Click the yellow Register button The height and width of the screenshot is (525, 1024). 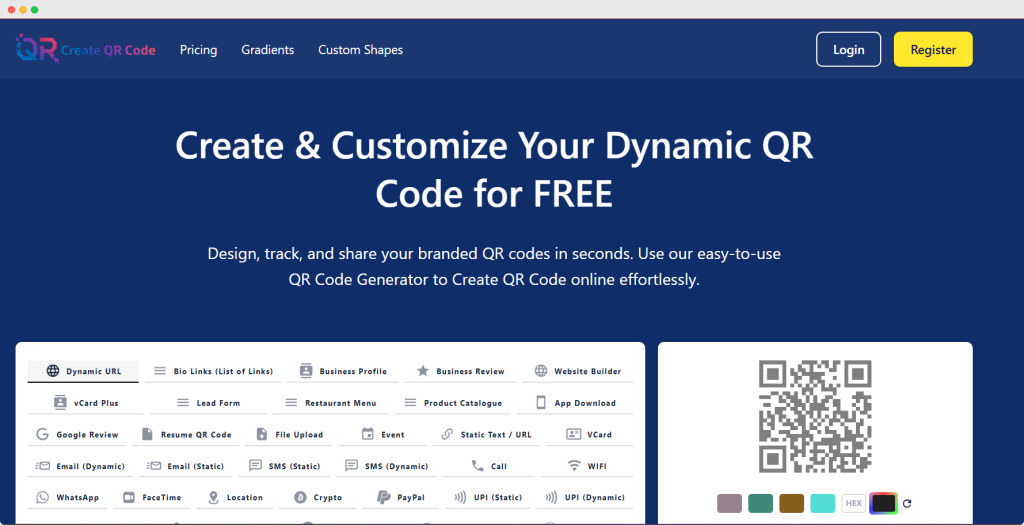coord(933,50)
